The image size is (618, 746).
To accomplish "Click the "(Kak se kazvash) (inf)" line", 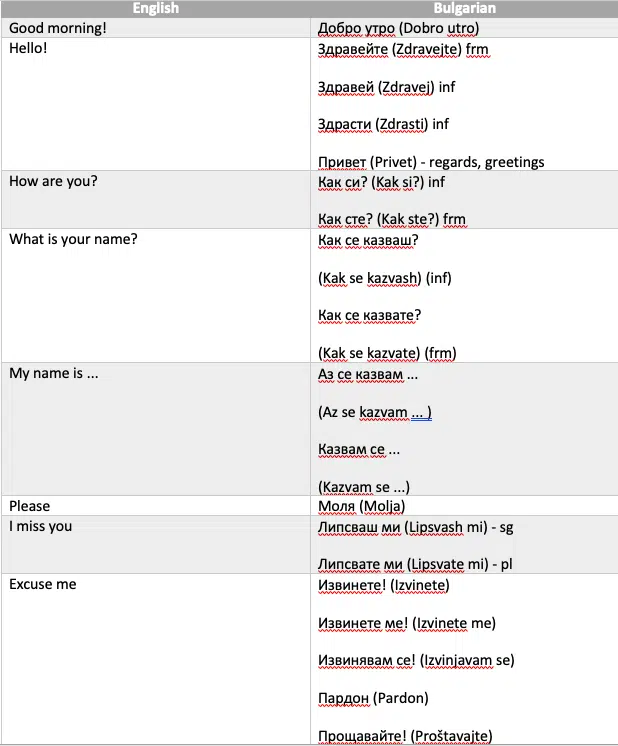I will (x=385, y=278).
